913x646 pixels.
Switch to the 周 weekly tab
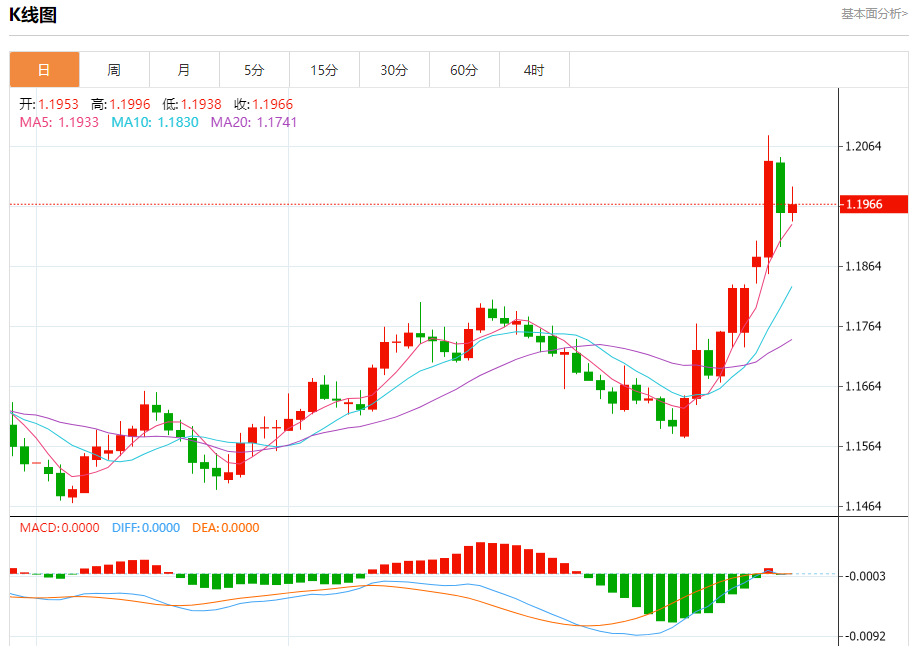click(x=114, y=70)
